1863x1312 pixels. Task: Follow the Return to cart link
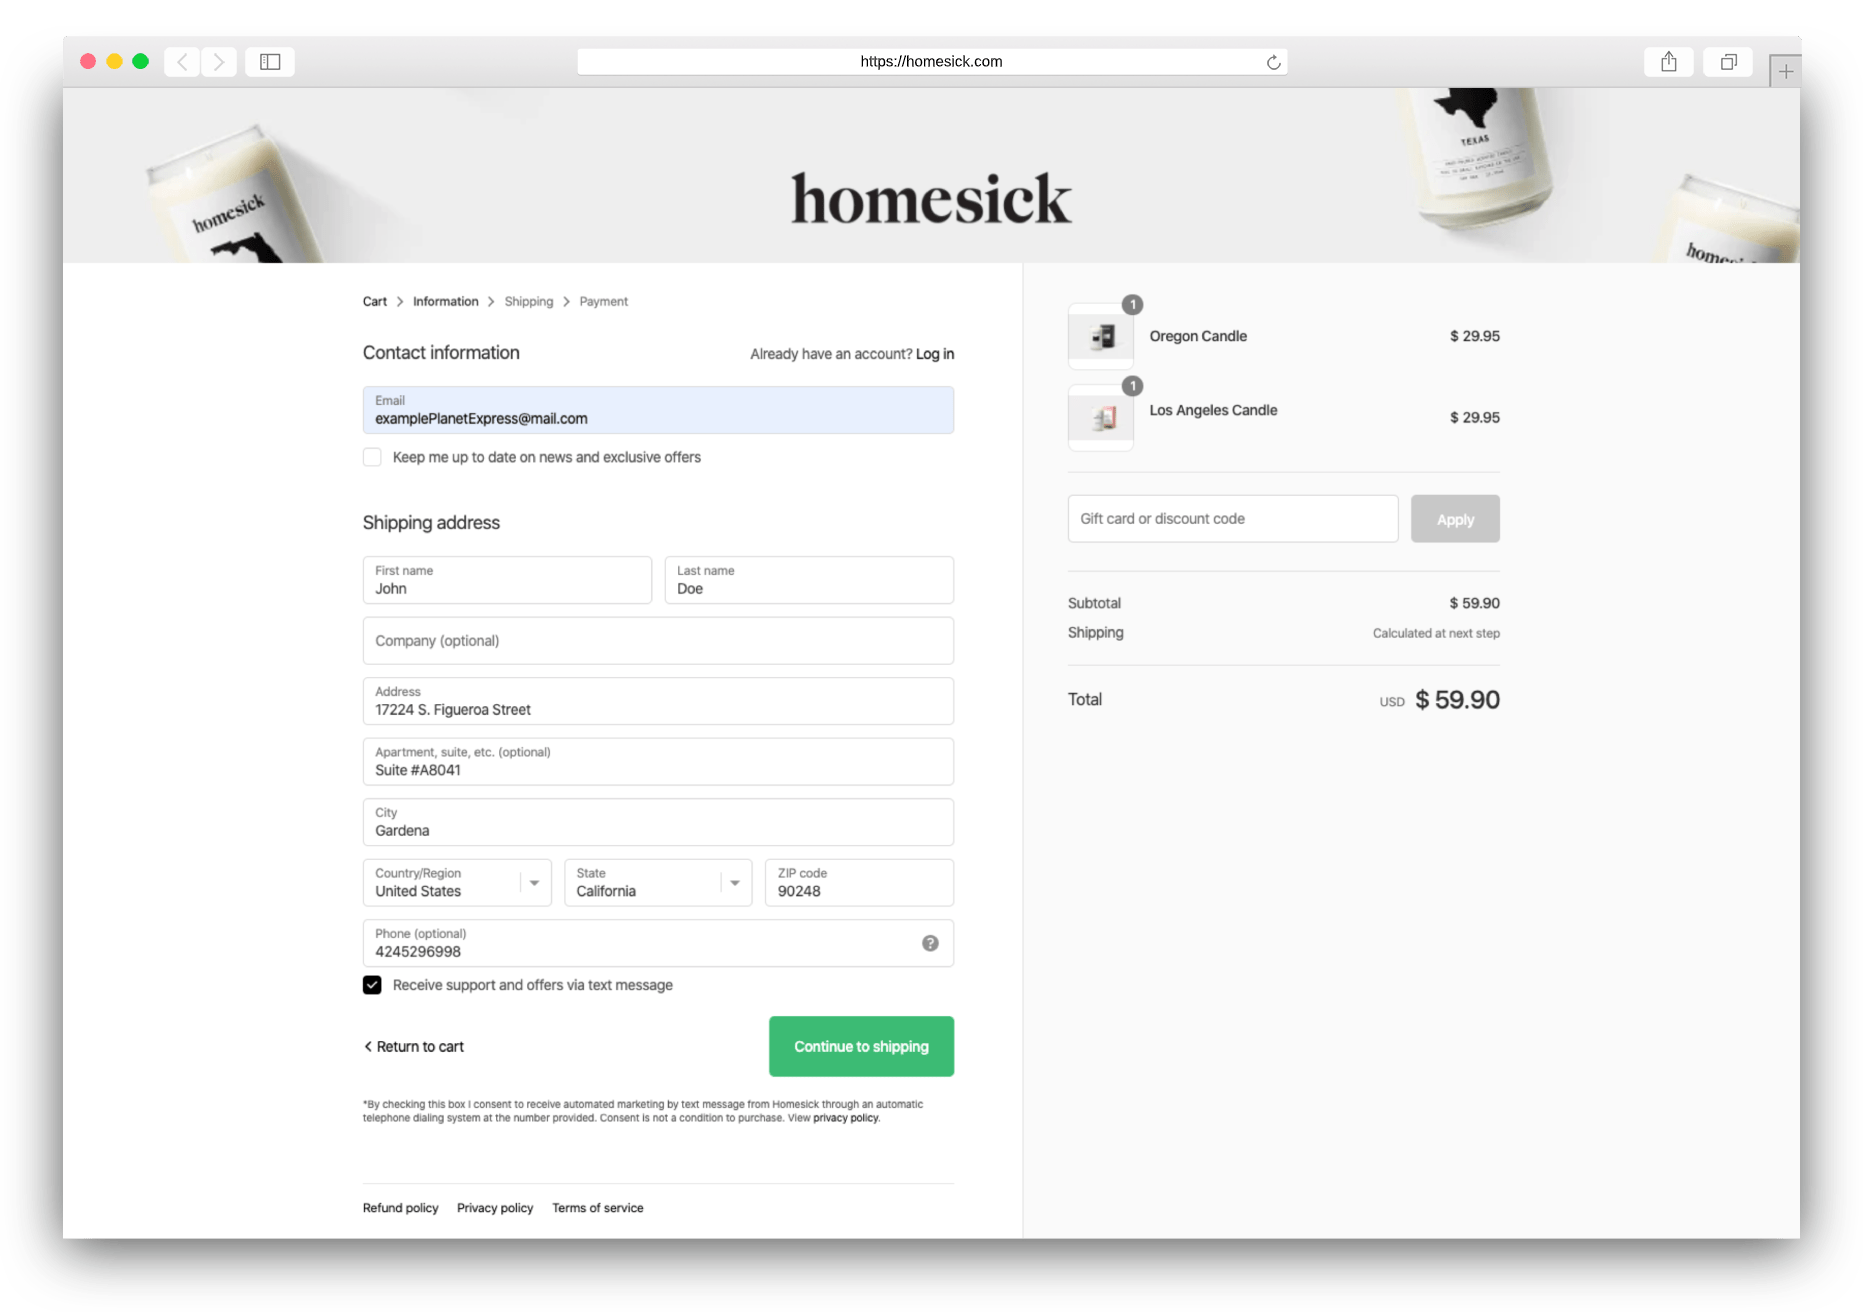point(414,1046)
